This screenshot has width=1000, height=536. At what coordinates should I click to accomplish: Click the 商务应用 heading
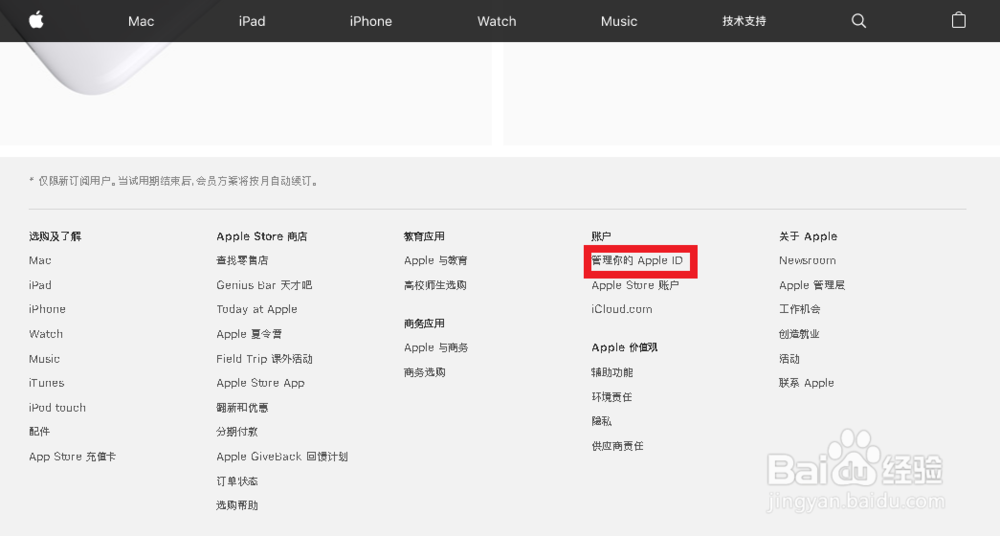424,324
